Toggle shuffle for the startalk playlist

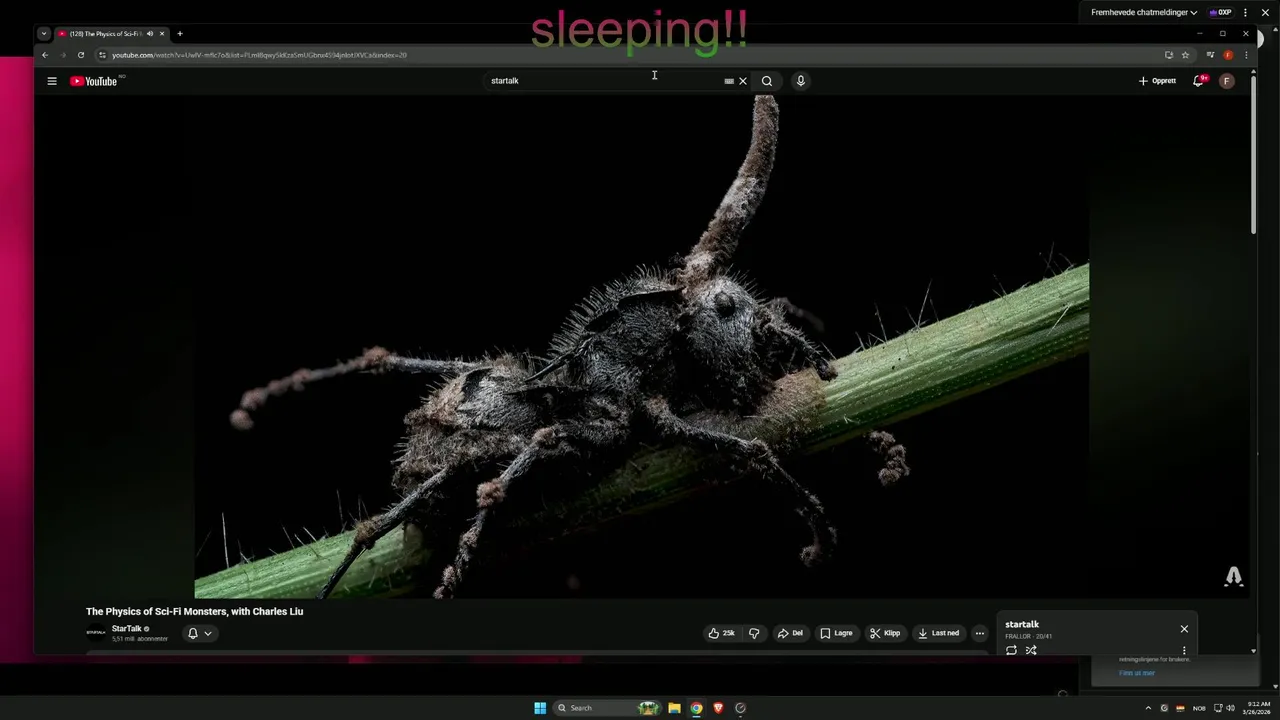point(1031,651)
